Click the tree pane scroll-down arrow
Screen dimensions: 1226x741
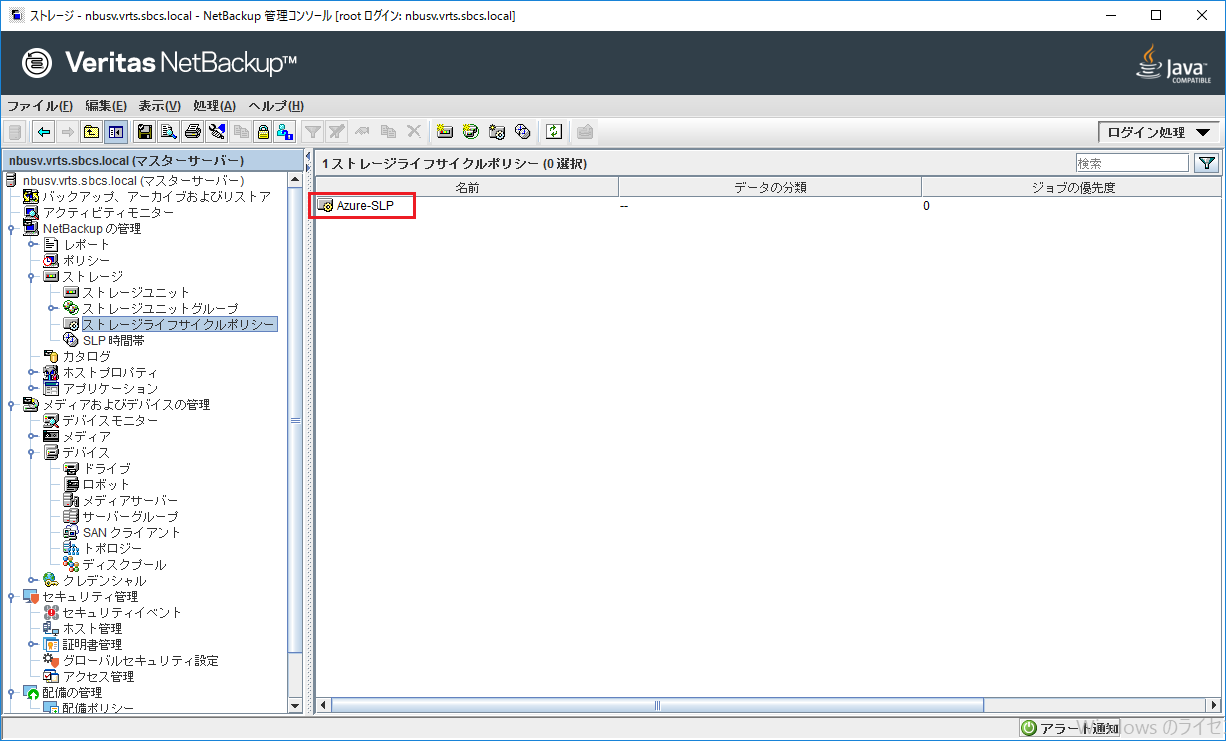(x=294, y=706)
